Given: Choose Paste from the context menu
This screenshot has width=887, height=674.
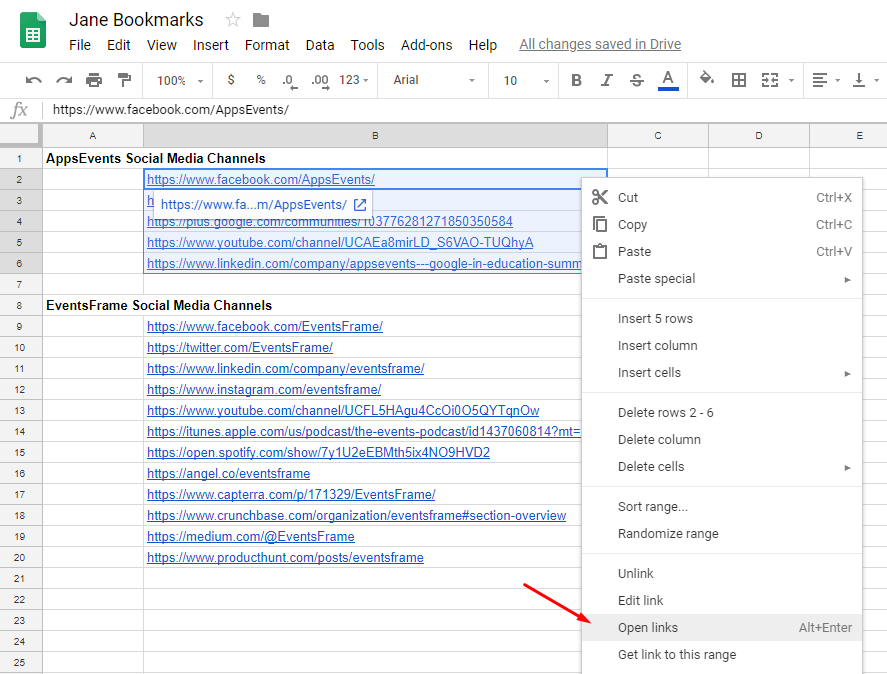Looking at the screenshot, I should [x=722, y=252].
